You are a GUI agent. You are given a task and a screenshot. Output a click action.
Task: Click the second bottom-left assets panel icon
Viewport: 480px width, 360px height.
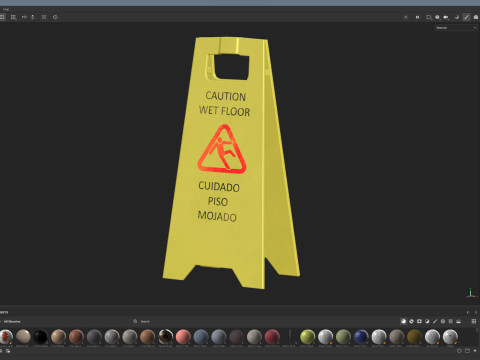pyautogui.click(x=8, y=351)
